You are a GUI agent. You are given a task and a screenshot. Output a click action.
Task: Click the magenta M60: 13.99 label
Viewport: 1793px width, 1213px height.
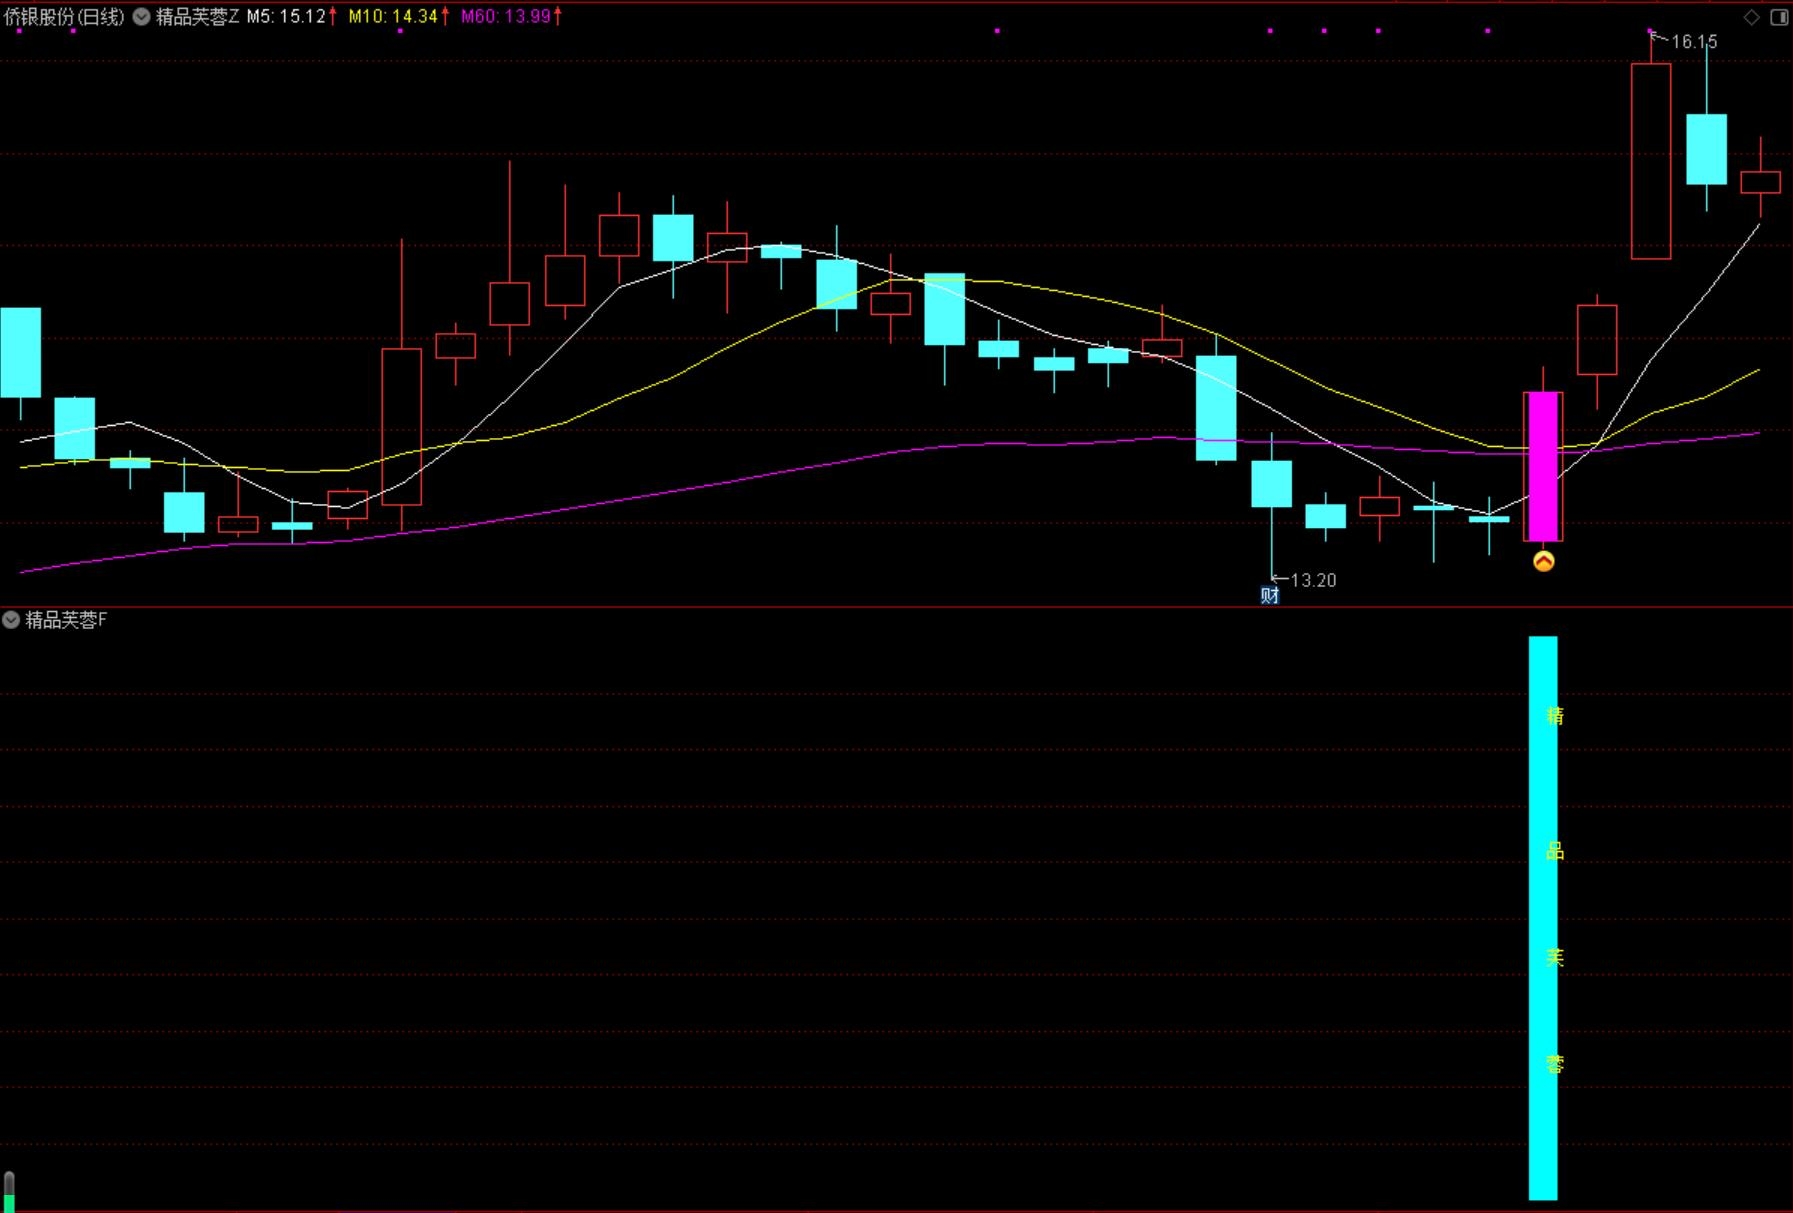tap(505, 16)
